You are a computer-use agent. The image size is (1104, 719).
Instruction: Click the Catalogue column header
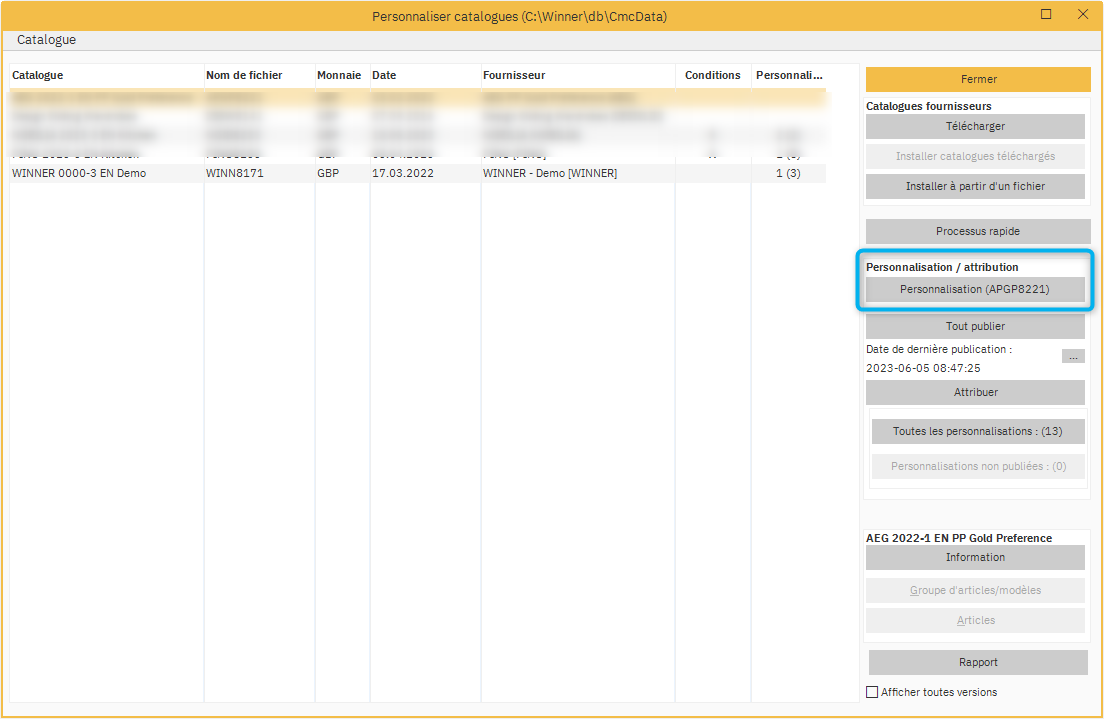pyautogui.click(x=100, y=74)
